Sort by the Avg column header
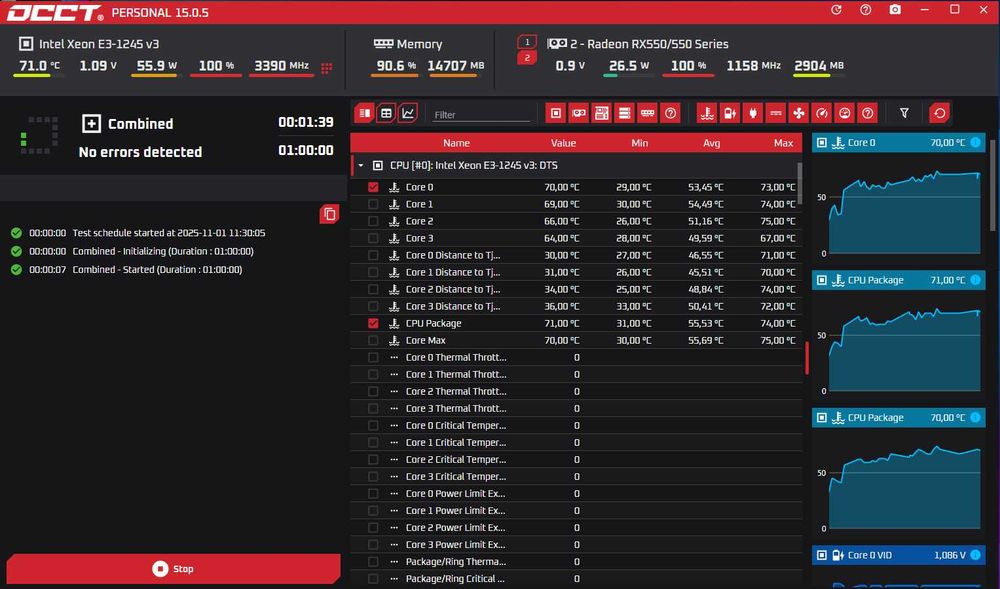The image size is (1000, 589). (x=712, y=143)
